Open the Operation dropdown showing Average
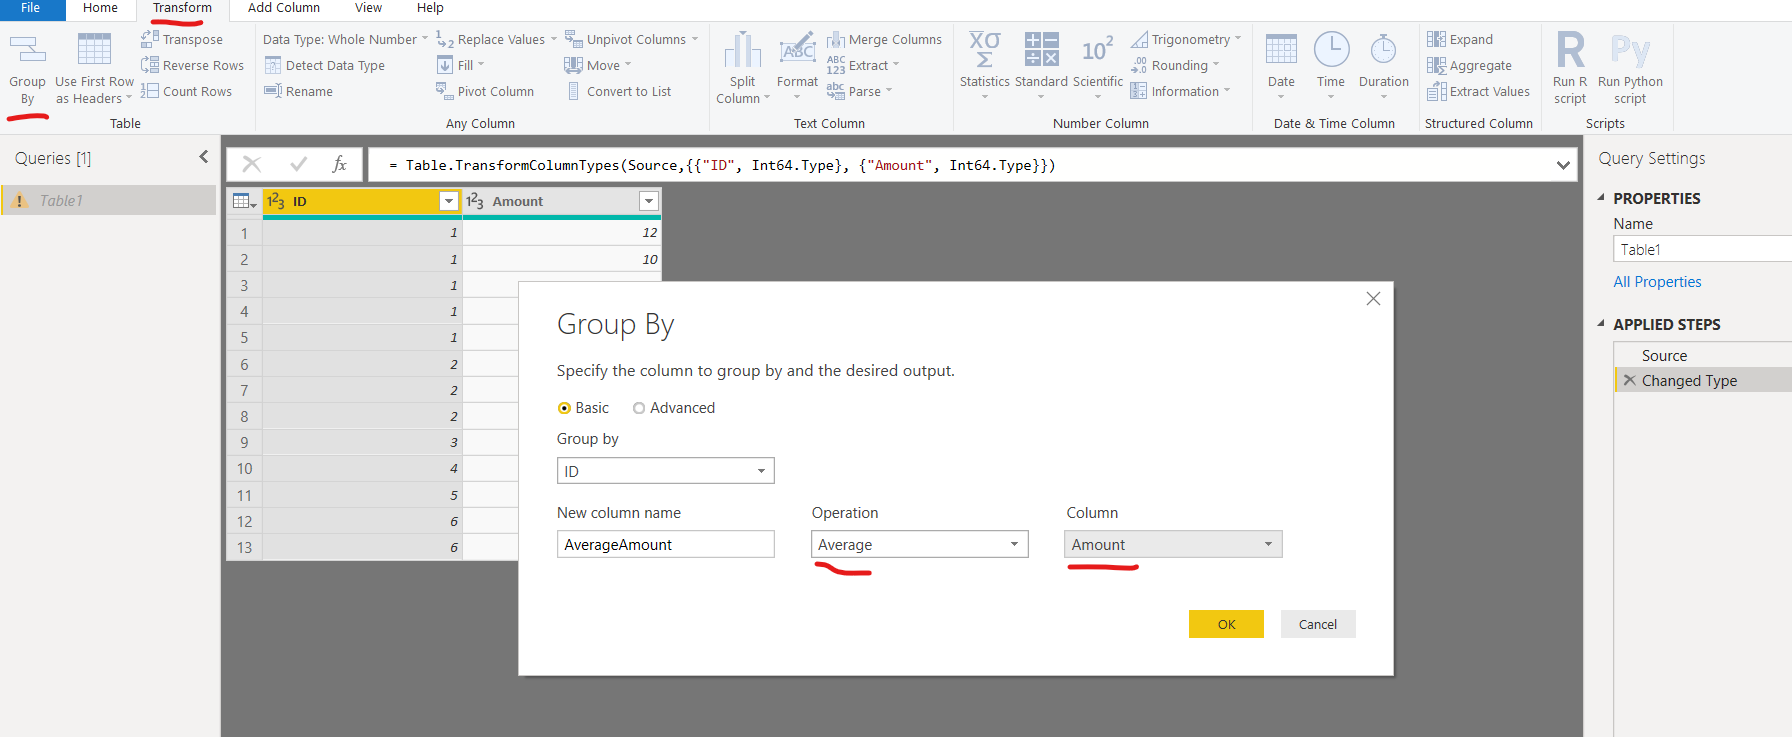The width and height of the screenshot is (1792, 737). pyautogui.click(x=920, y=544)
